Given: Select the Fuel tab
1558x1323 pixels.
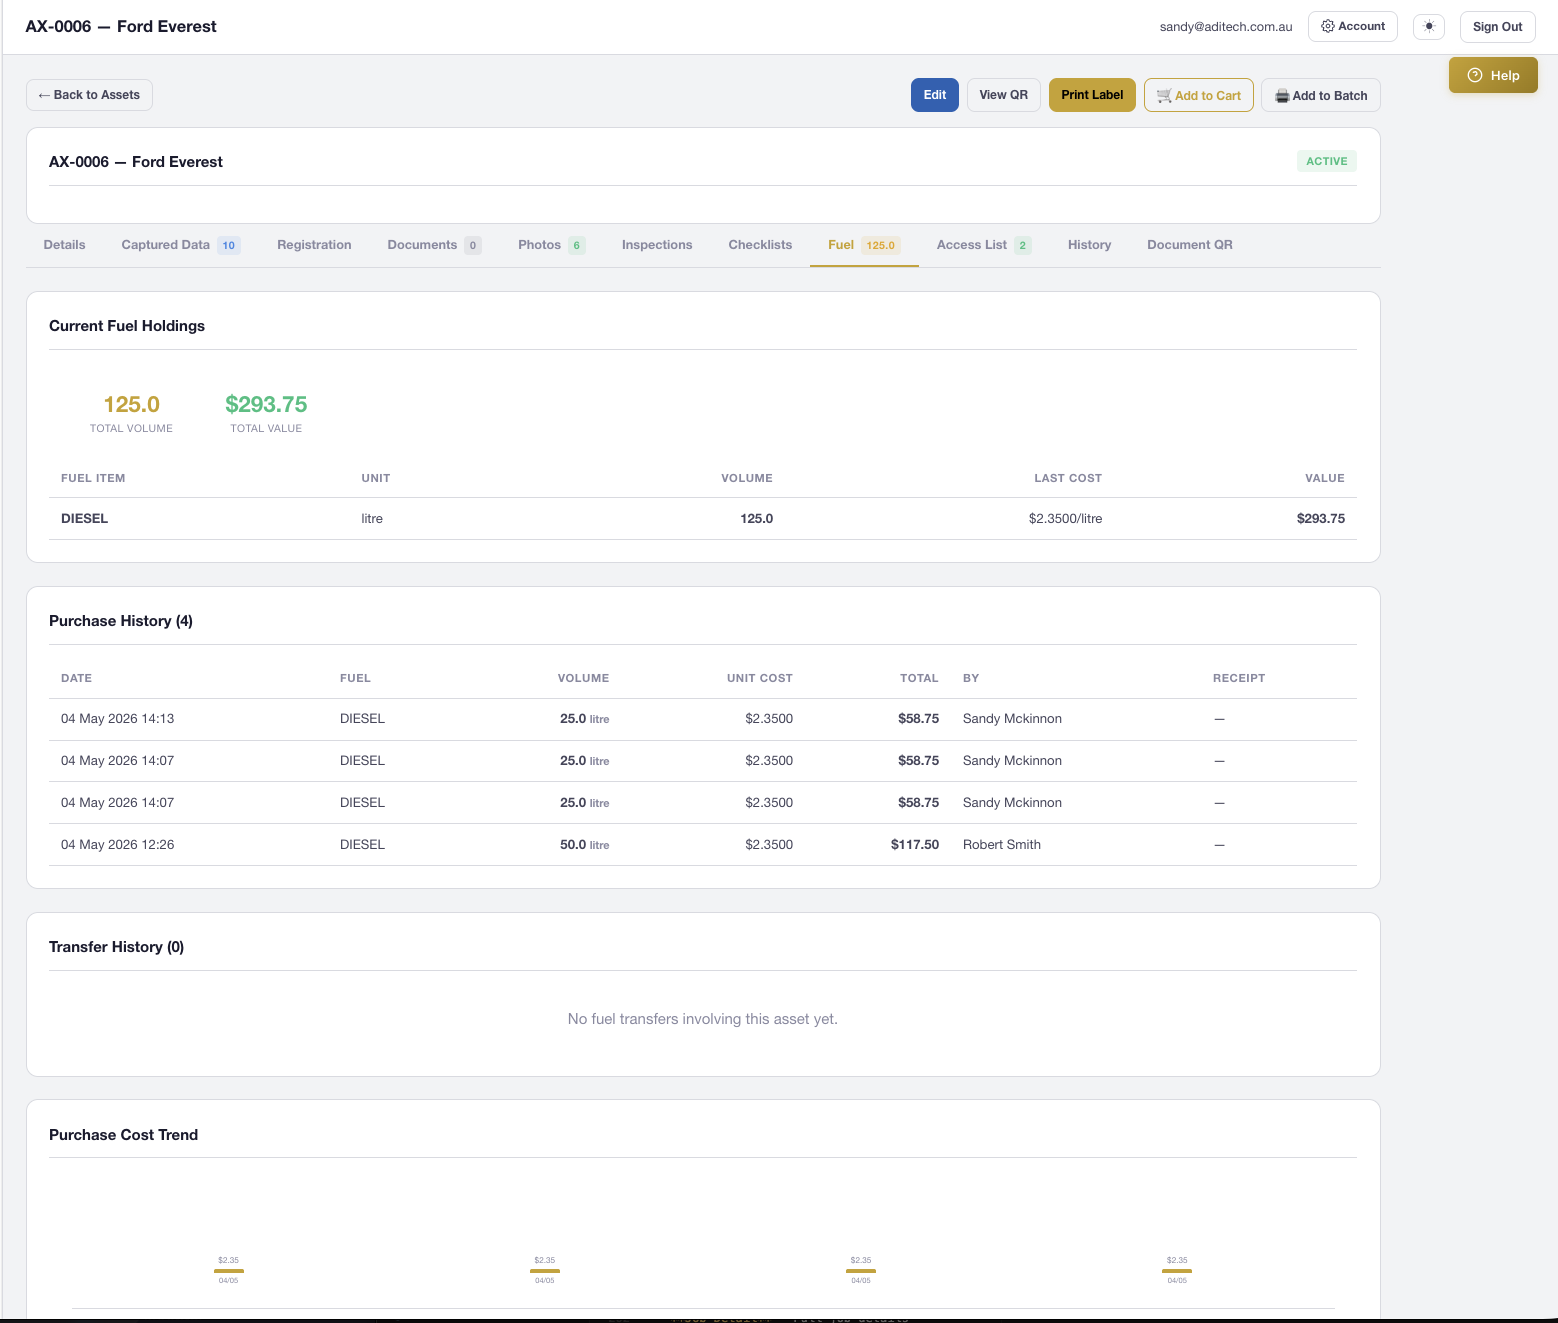Looking at the screenshot, I should point(864,245).
